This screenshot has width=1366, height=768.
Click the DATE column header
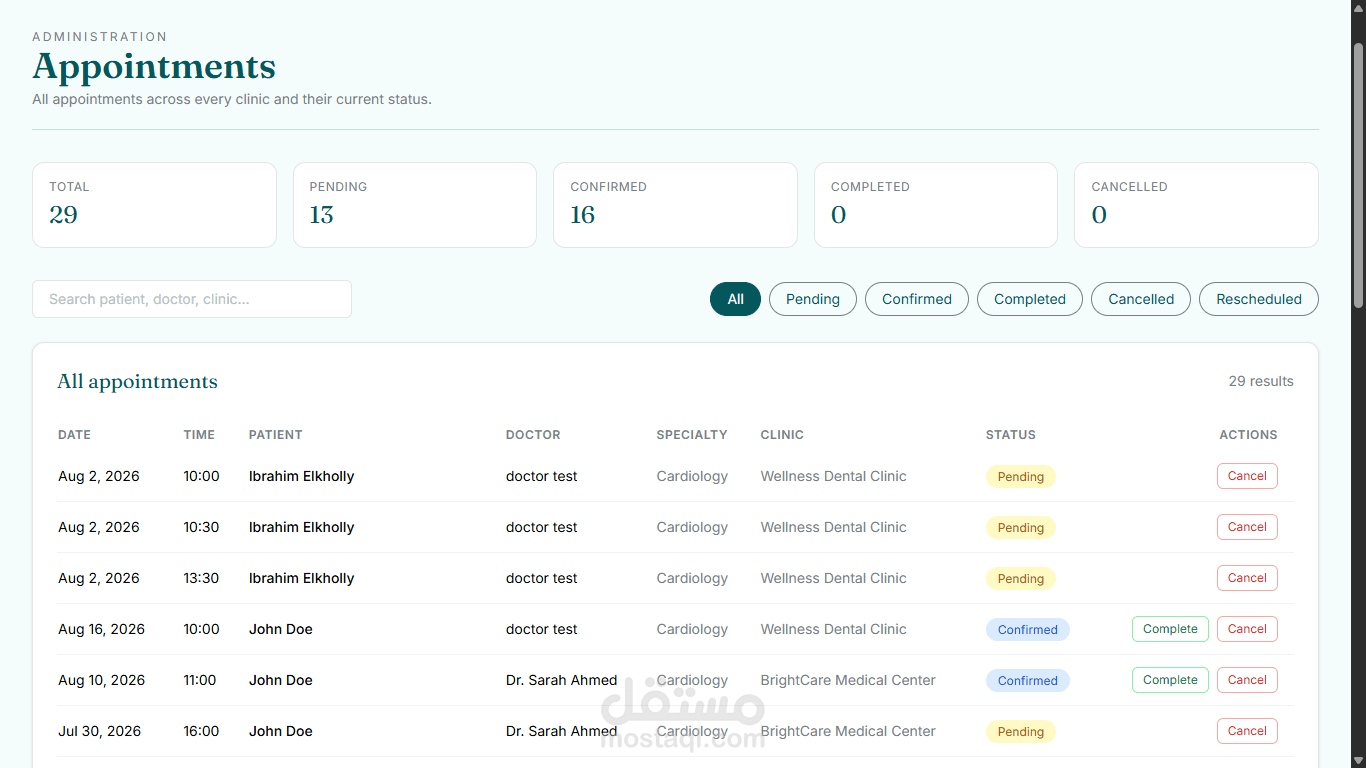pos(74,435)
